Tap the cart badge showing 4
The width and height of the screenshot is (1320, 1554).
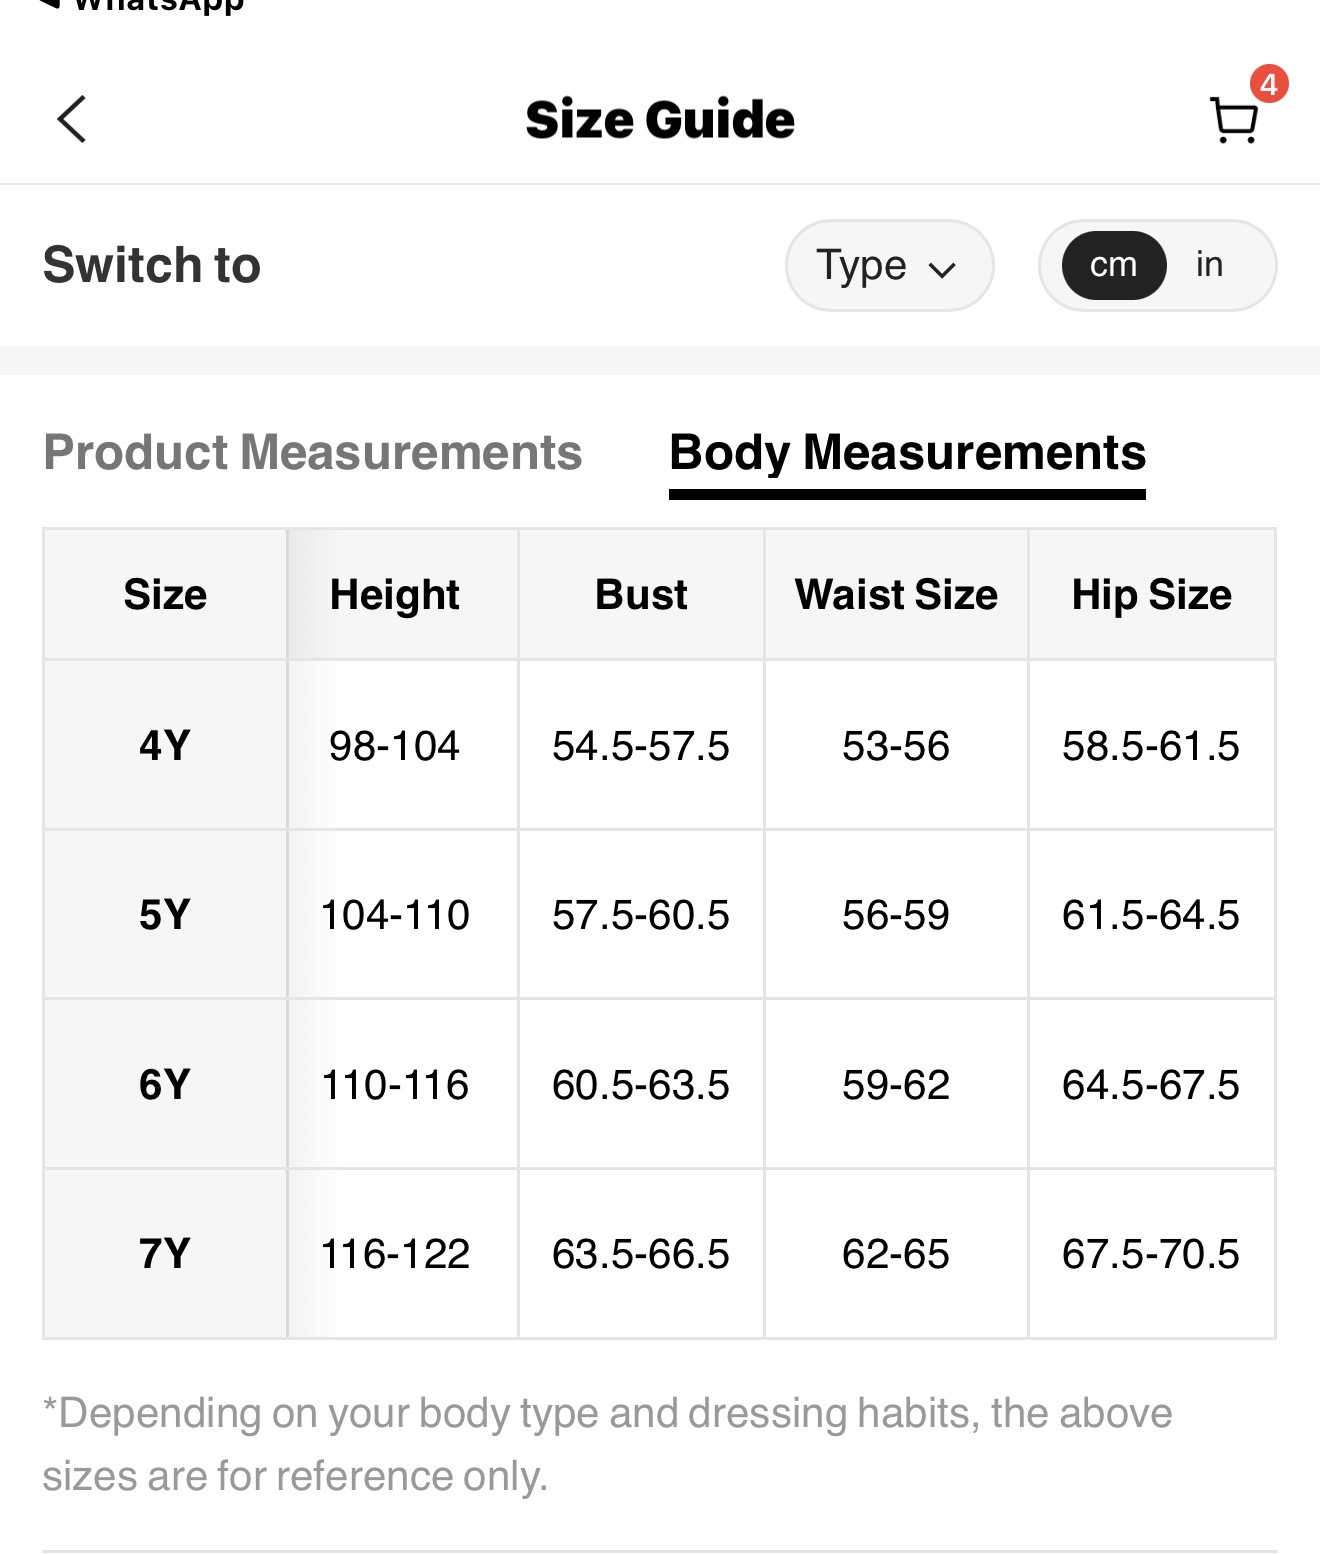coord(1268,85)
